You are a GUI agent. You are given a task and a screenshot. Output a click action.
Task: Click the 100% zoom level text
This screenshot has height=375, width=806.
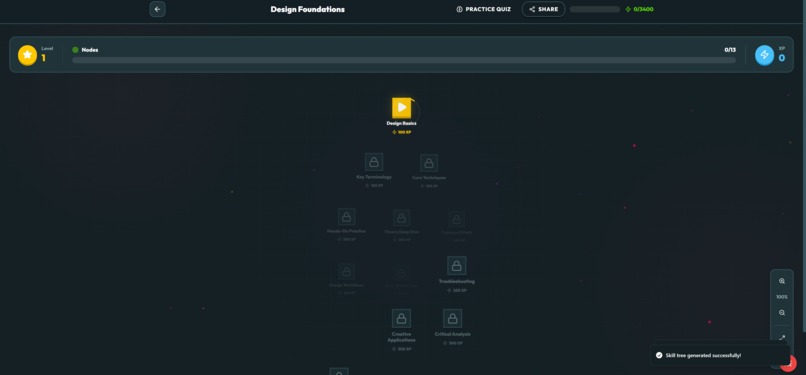tap(782, 297)
